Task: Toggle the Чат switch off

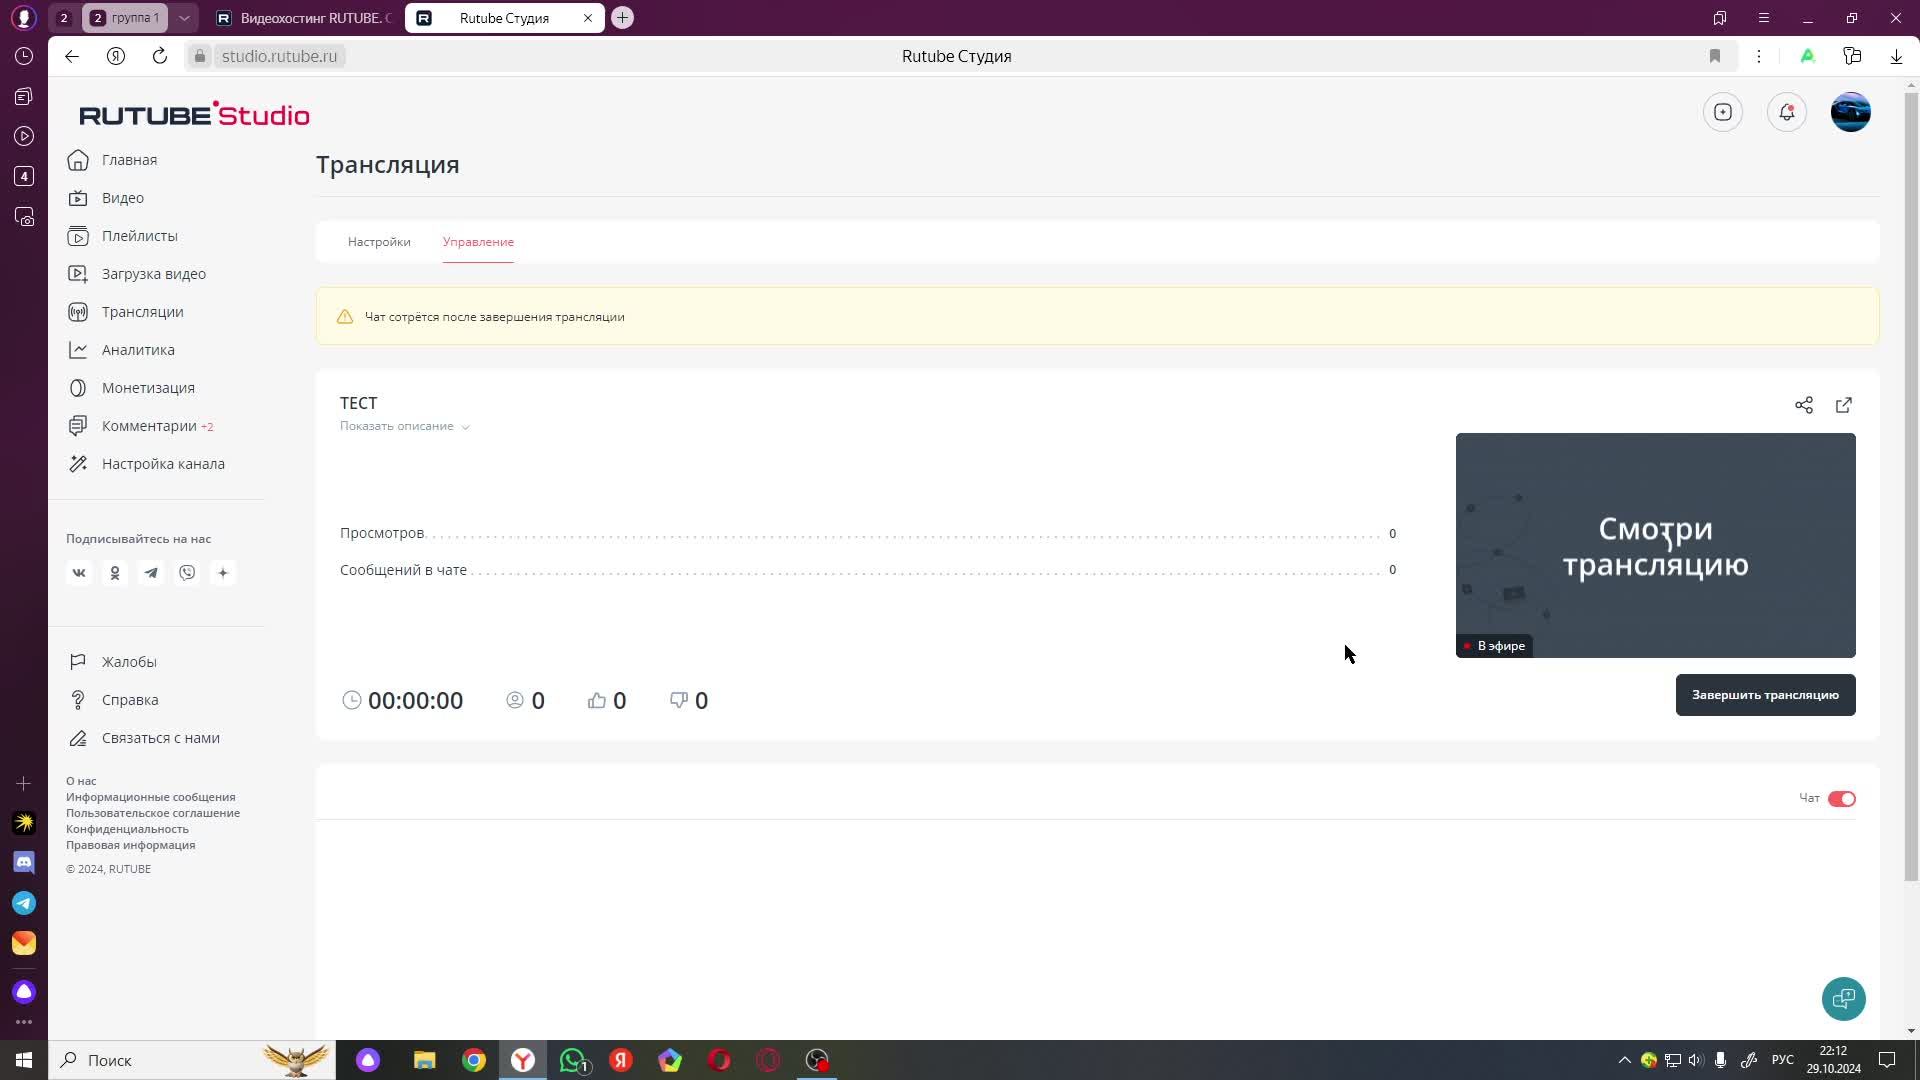Action: (x=1841, y=798)
